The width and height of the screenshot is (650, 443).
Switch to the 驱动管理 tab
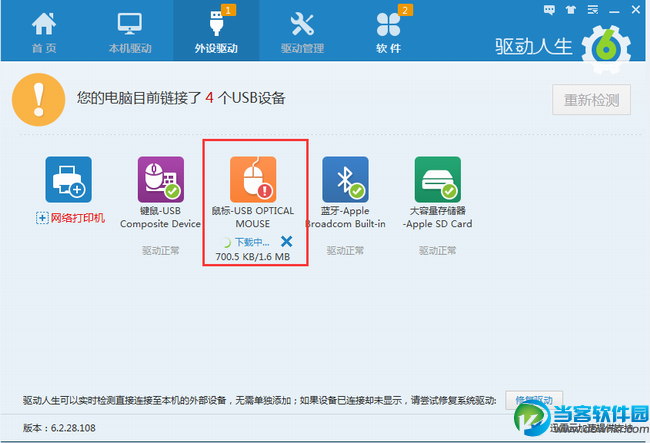(x=302, y=33)
